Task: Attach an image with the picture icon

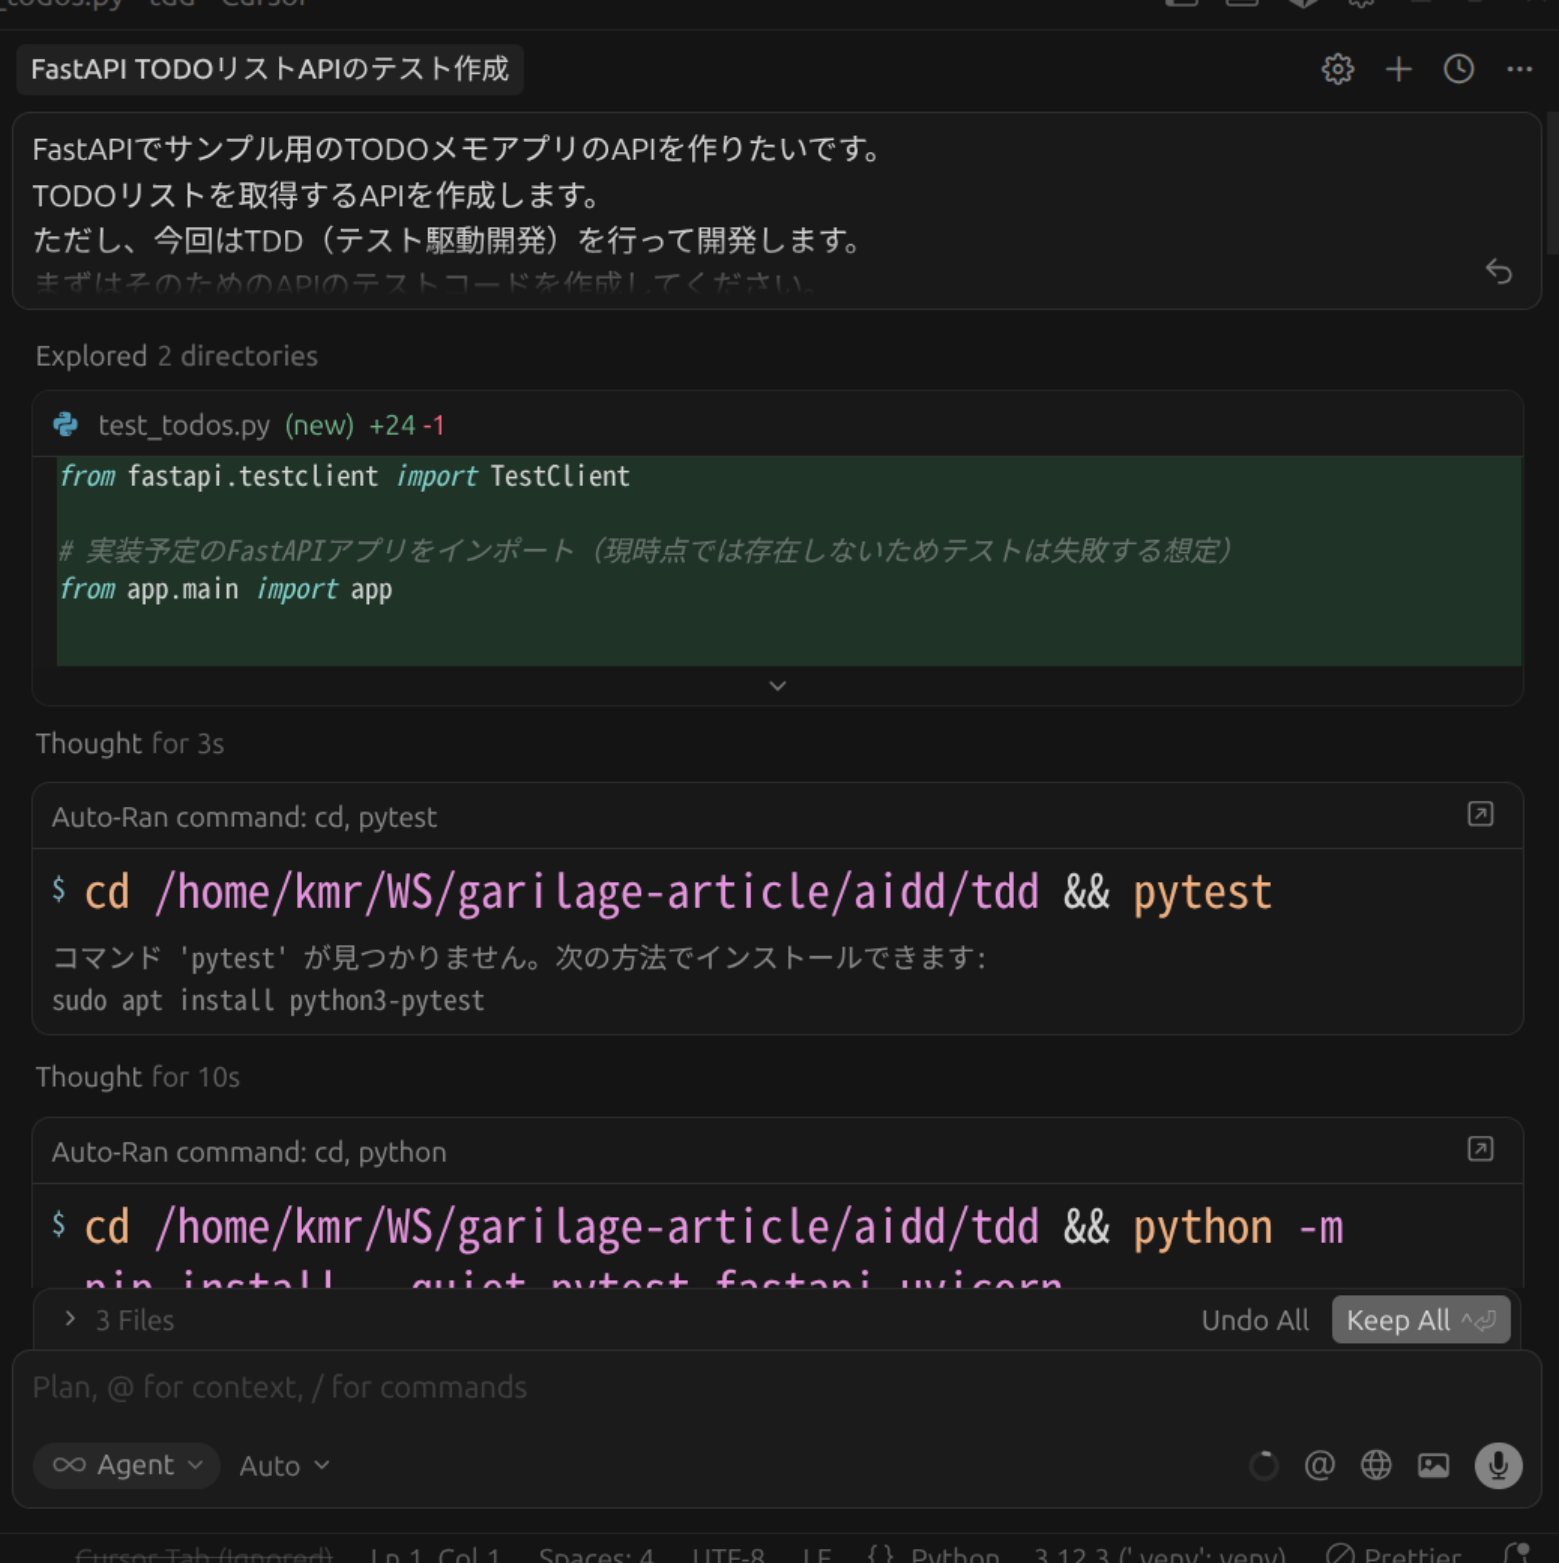Action: click(x=1433, y=1465)
